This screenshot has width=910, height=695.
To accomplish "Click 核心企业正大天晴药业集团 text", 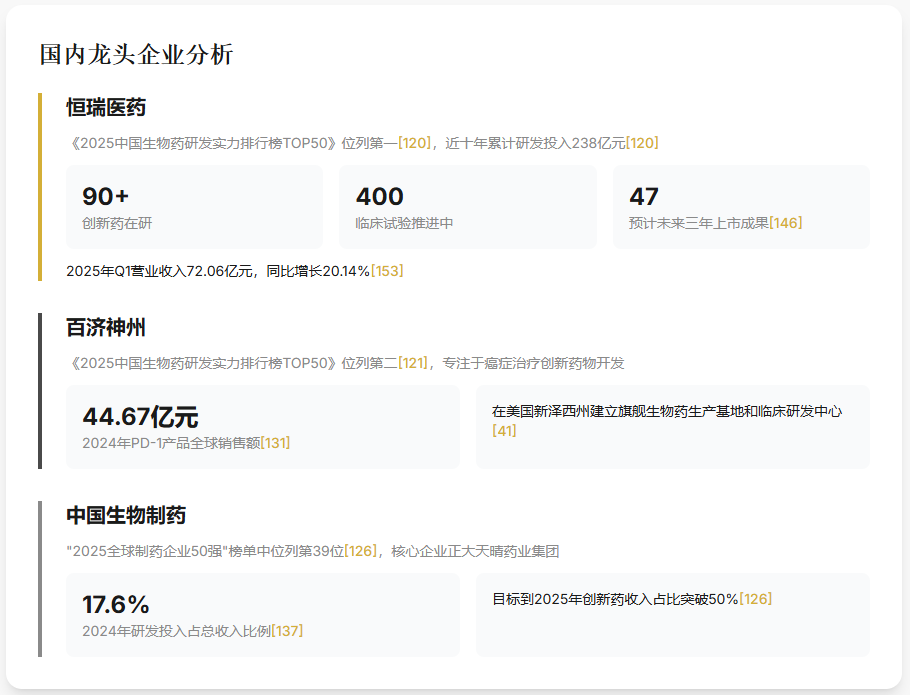I will coord(475,551).
